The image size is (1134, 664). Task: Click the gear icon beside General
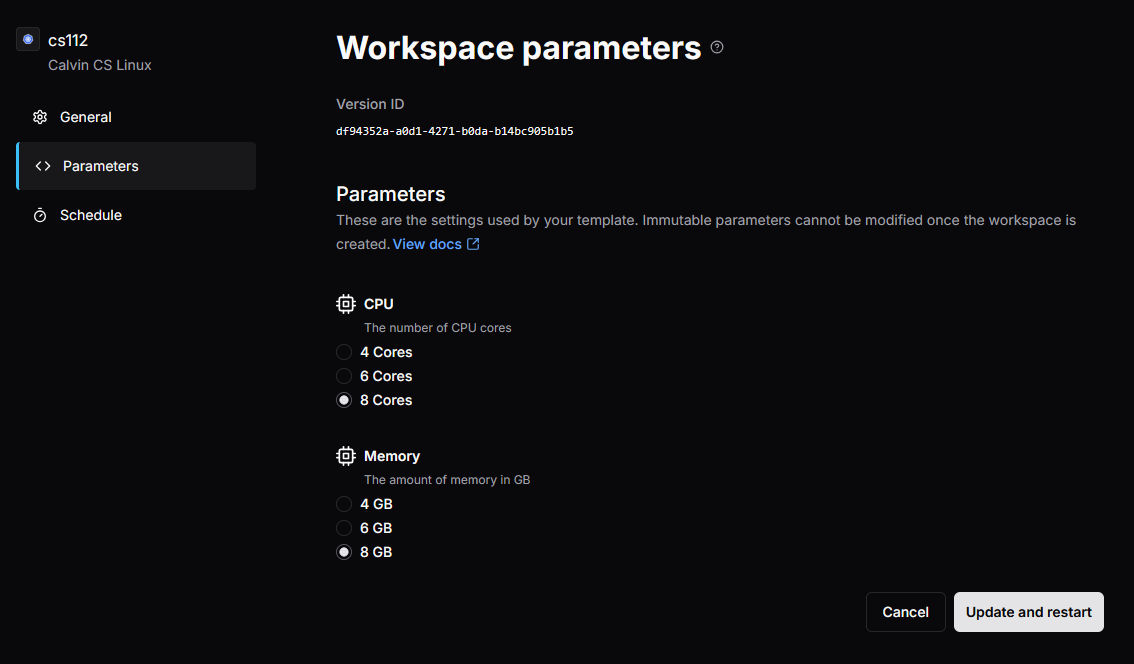pos(40,117)
